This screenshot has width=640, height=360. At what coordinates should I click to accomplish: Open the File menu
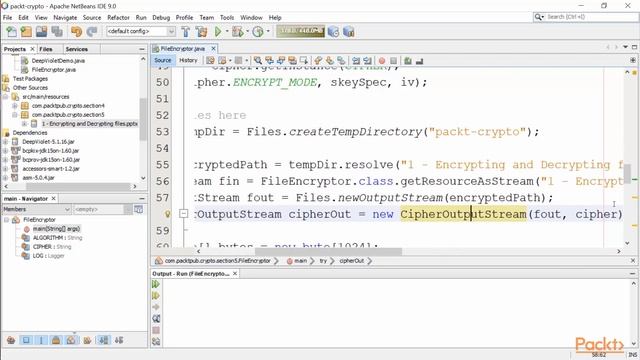tap(7, 18)
